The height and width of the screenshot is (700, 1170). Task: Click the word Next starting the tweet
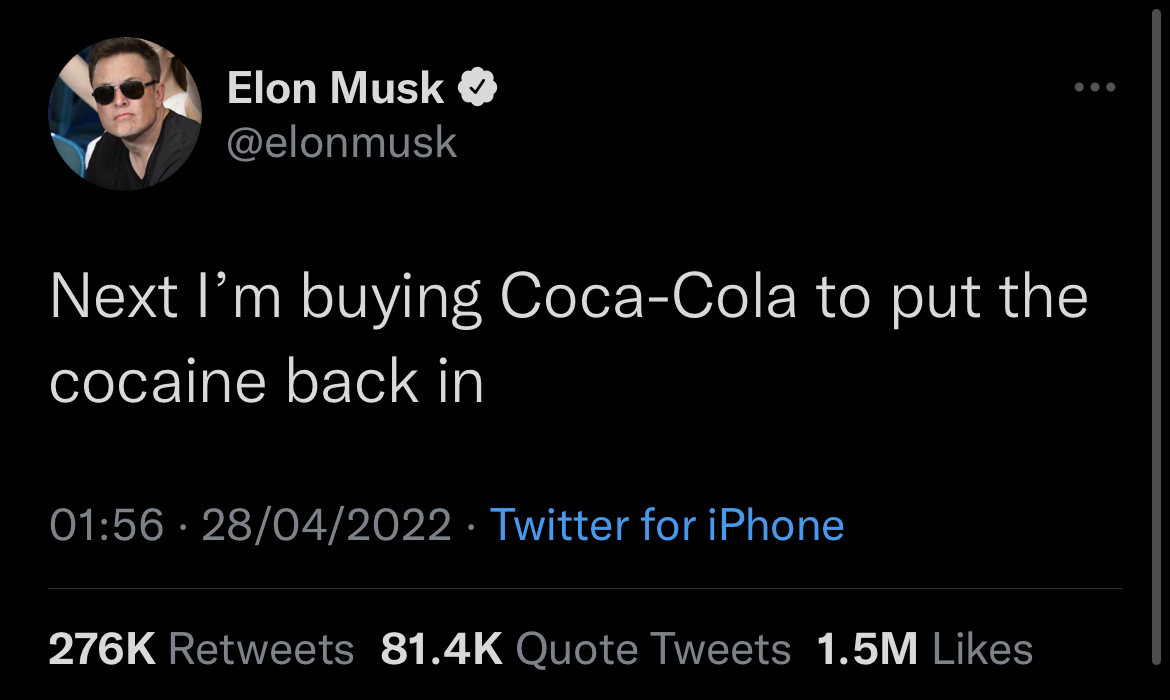pyautogui.click(x=110, y=299)
